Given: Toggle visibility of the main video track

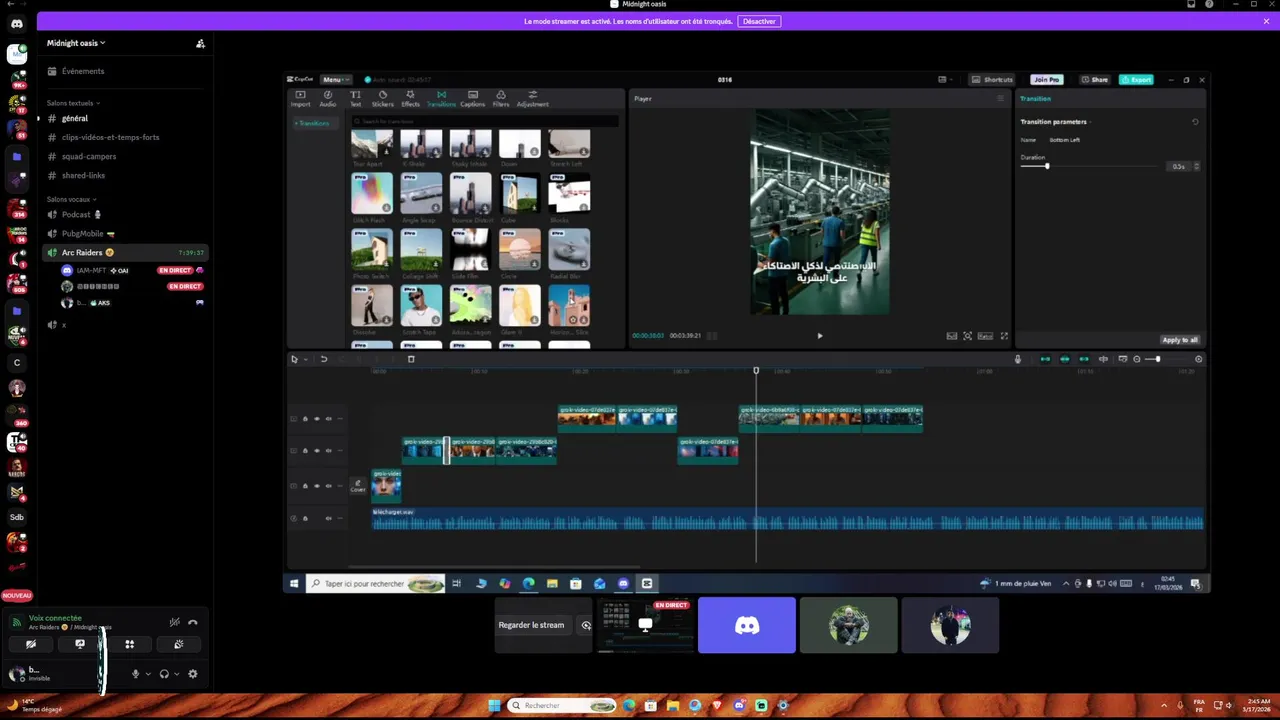Looking at the screenshot, I should click(x=317, y=486).
